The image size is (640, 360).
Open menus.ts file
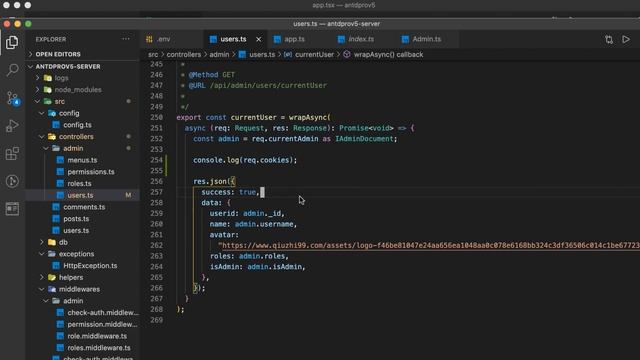click(x=82, y=160)
